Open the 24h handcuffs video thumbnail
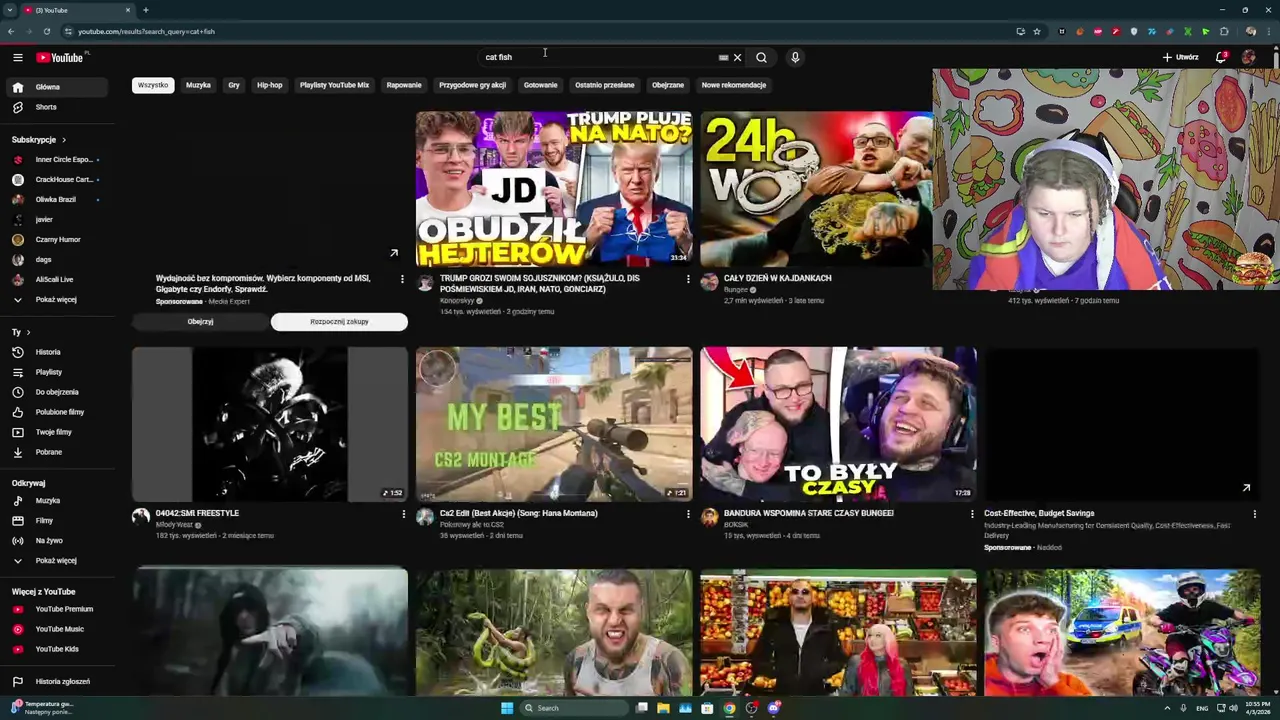This screenshot has height=720, width=1280. pyautogui.click(x=816, y=189)
